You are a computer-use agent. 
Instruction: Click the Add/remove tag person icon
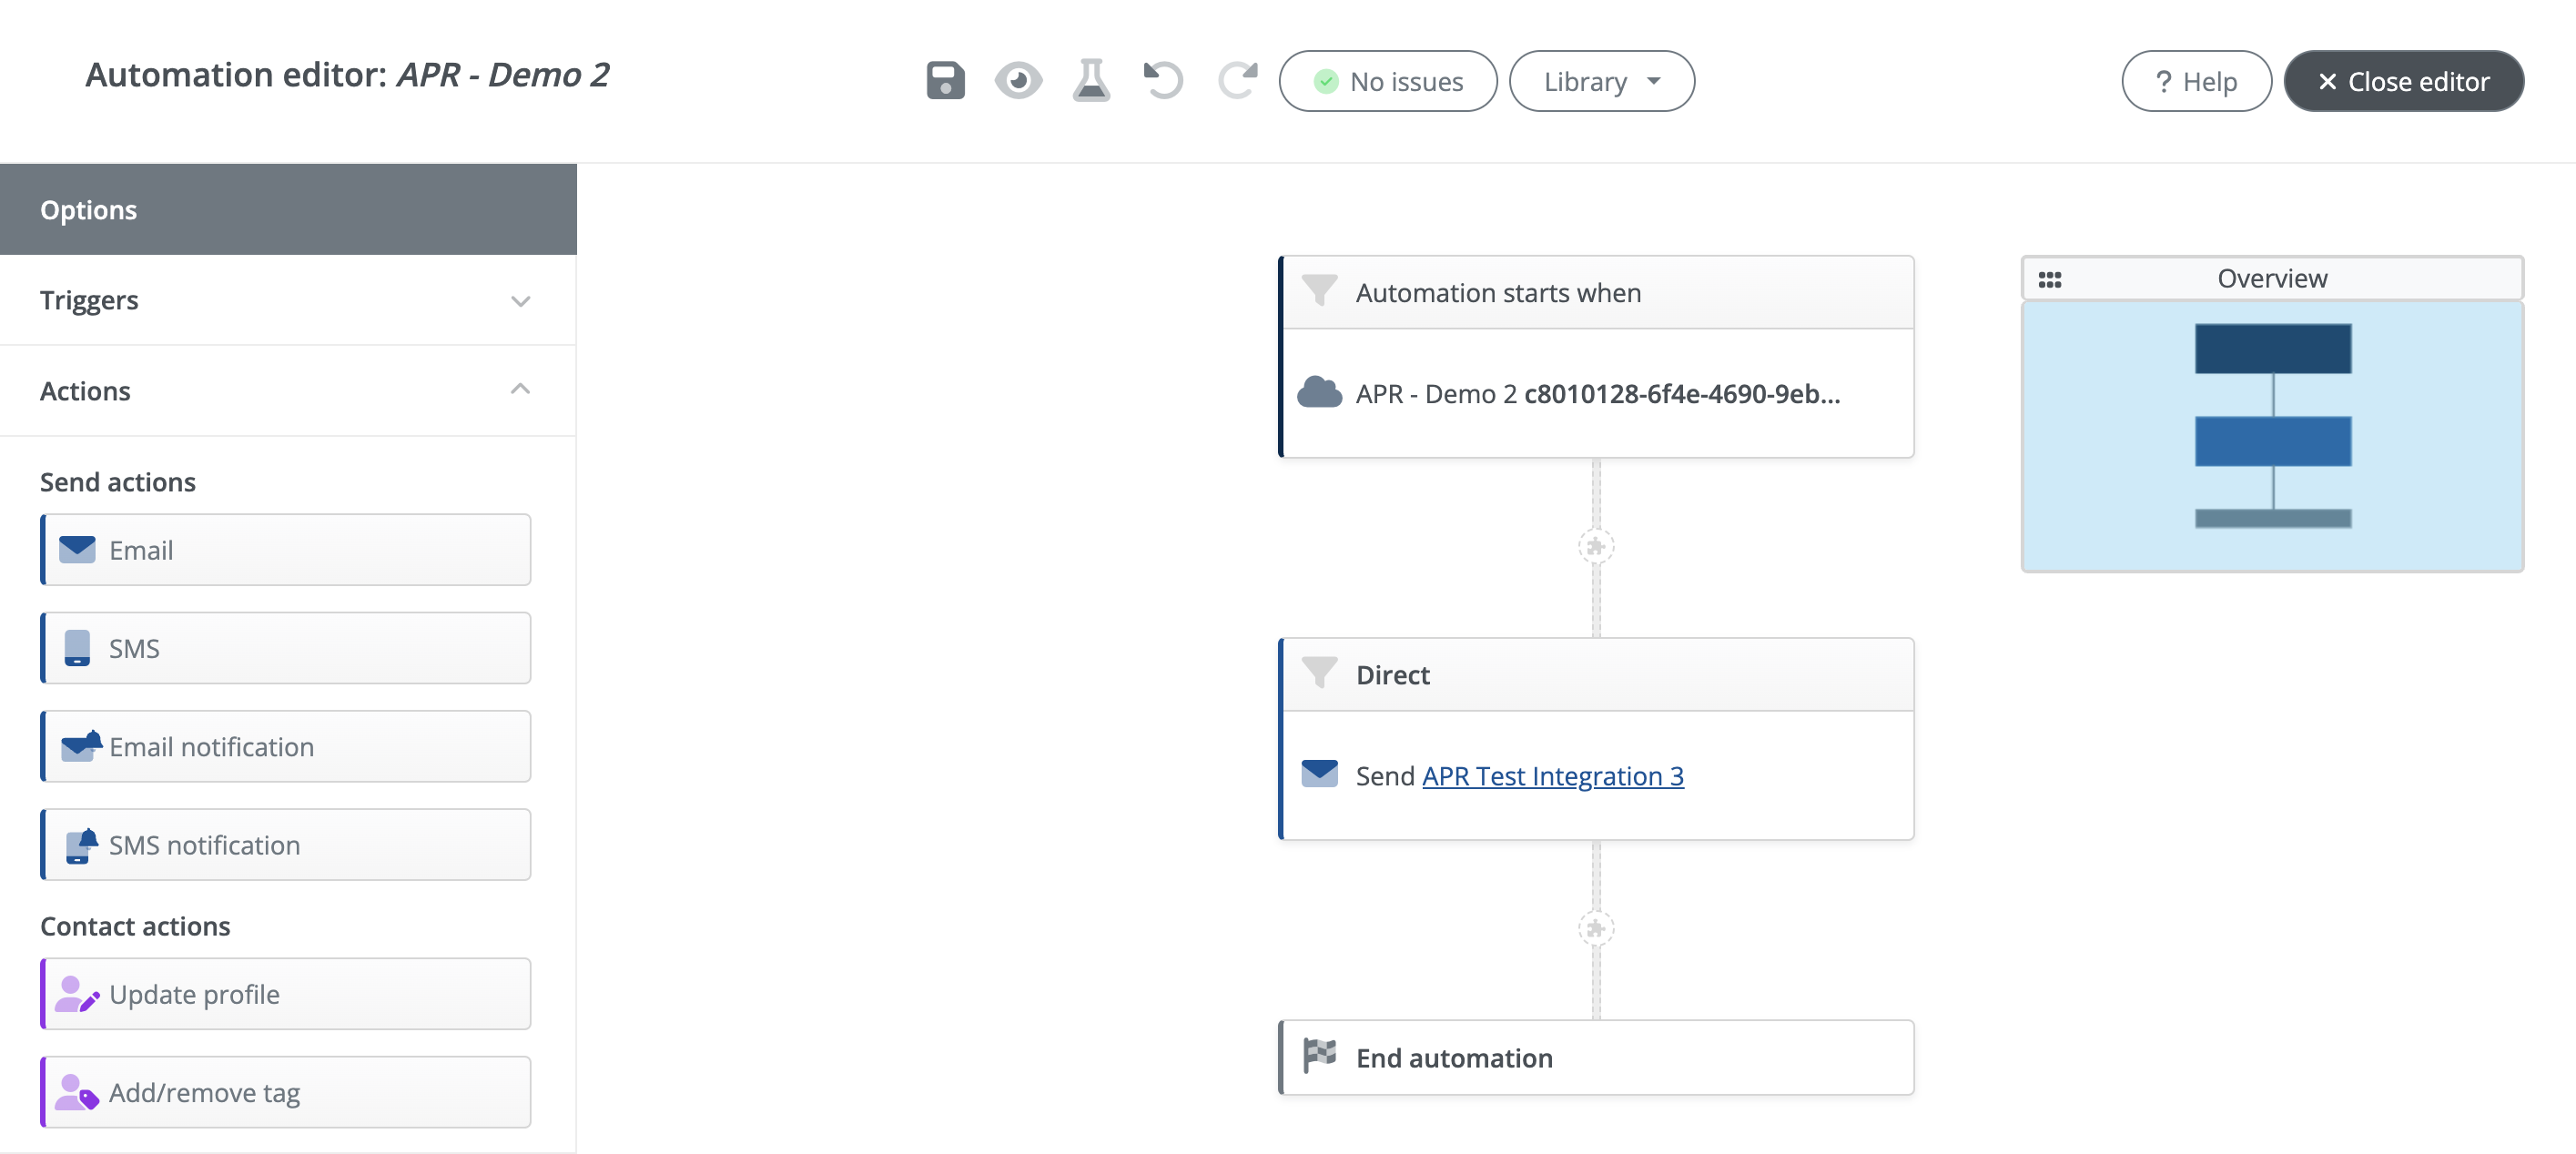77,1092
